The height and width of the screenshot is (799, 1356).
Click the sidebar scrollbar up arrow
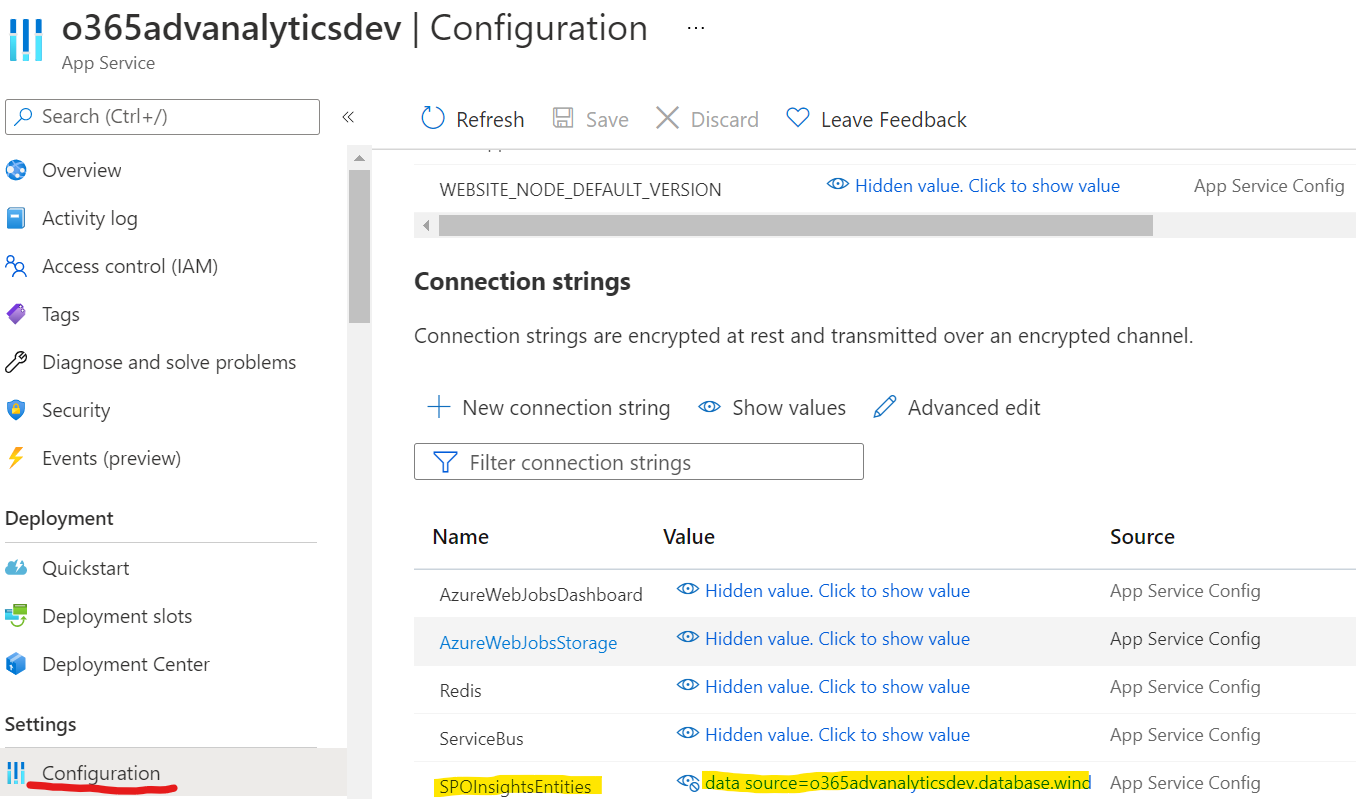pyautogui.click(x=359, y=157)
